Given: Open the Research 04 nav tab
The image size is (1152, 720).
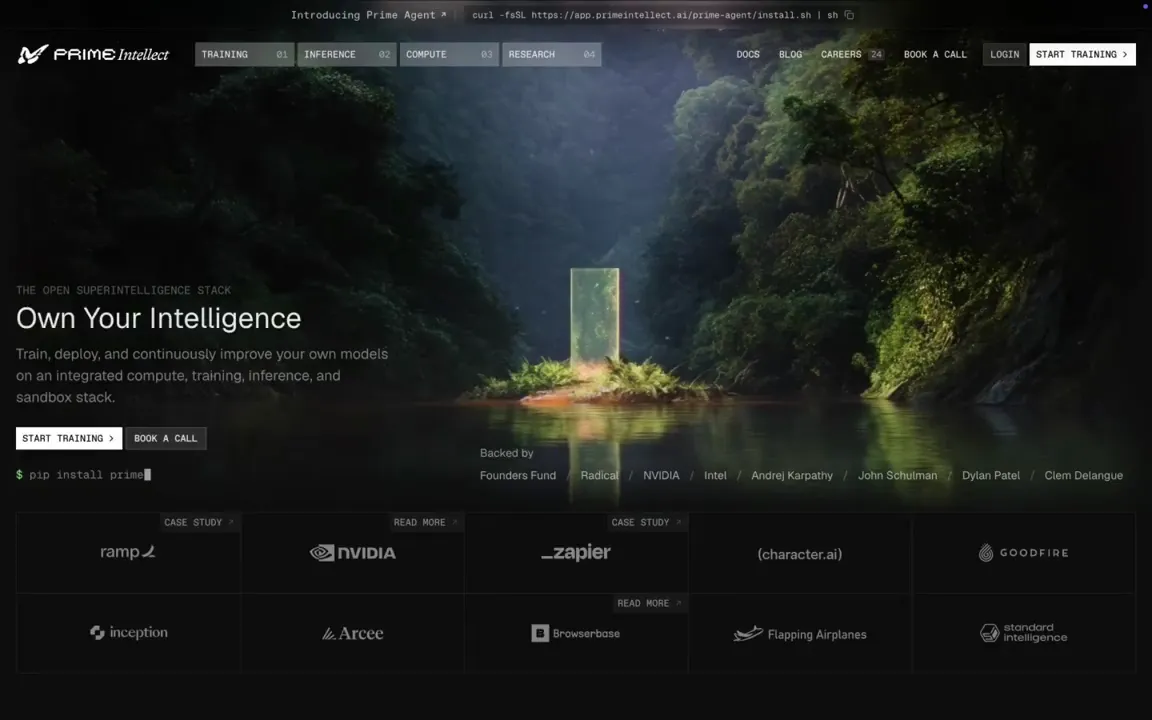Looking at the screenshot, I should tap(552, 54).
